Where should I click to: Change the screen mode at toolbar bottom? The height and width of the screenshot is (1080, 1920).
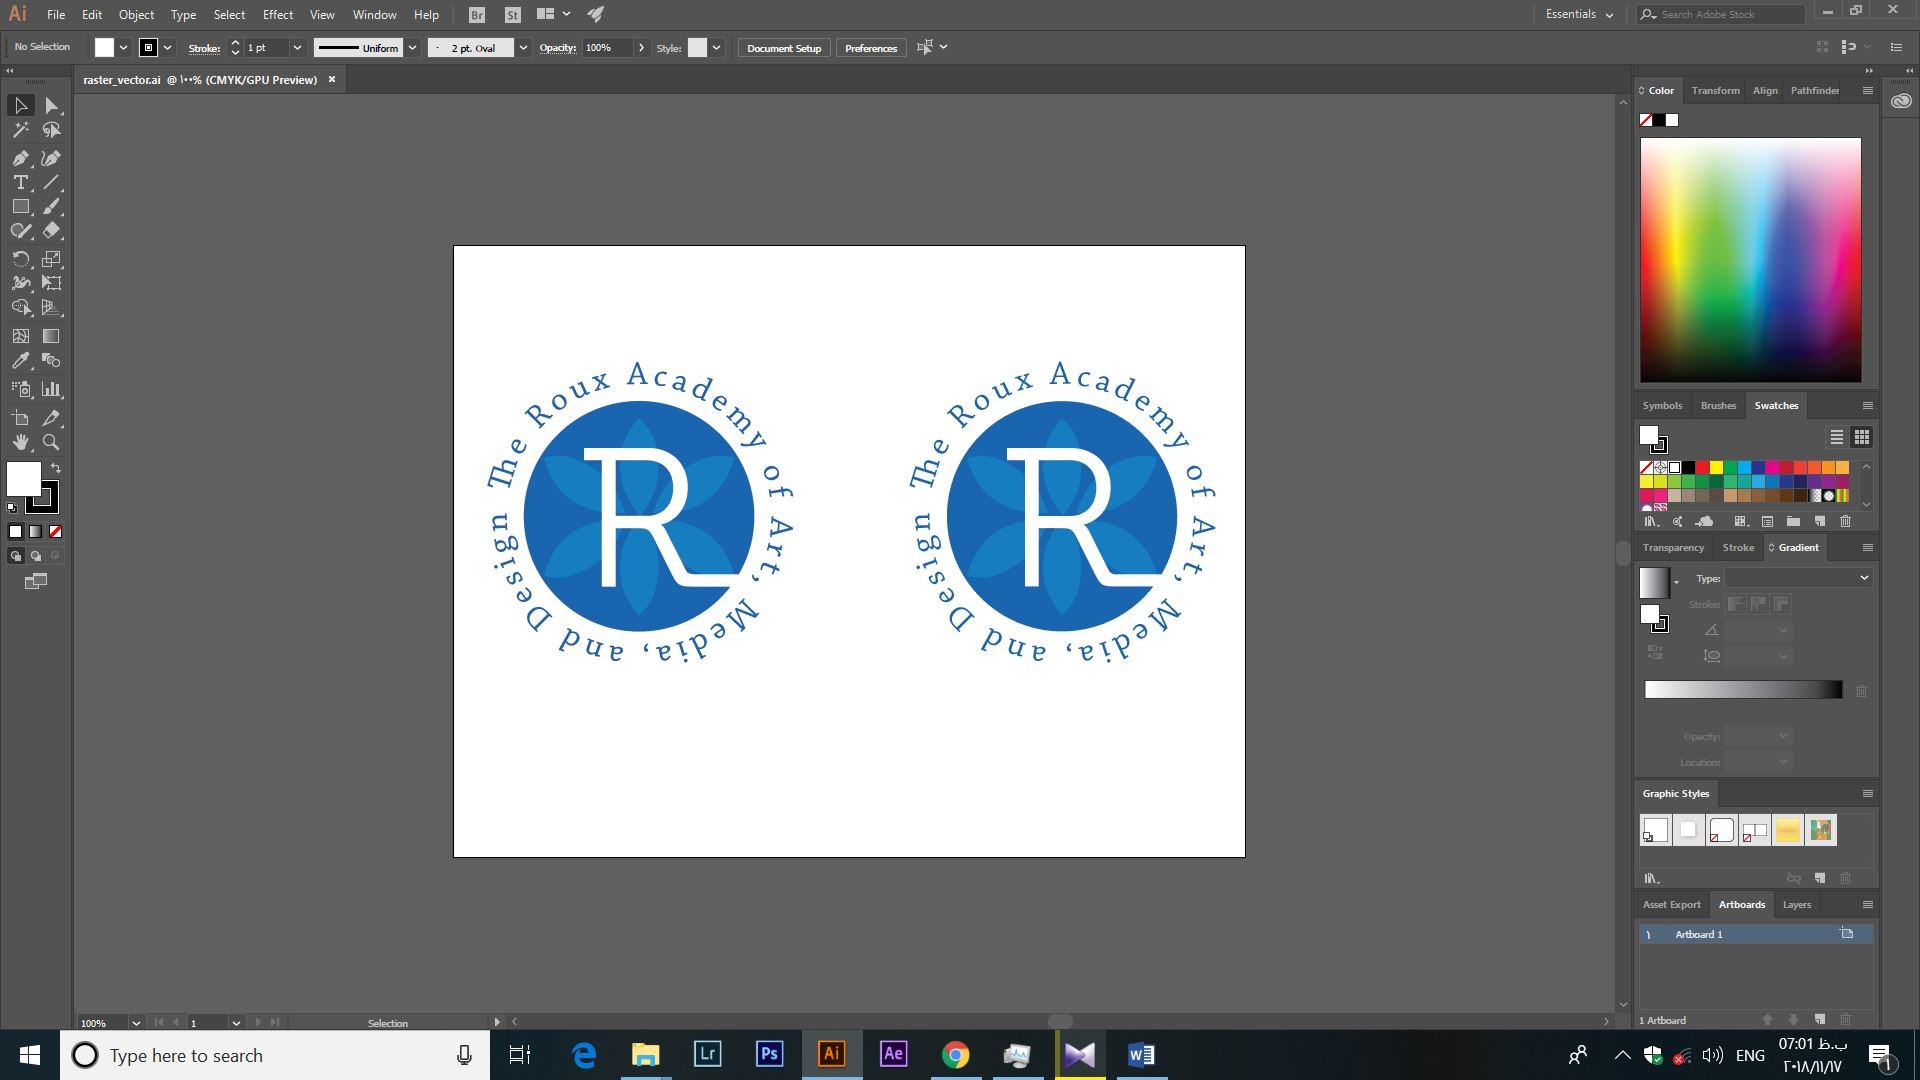(x=36, y=581)
